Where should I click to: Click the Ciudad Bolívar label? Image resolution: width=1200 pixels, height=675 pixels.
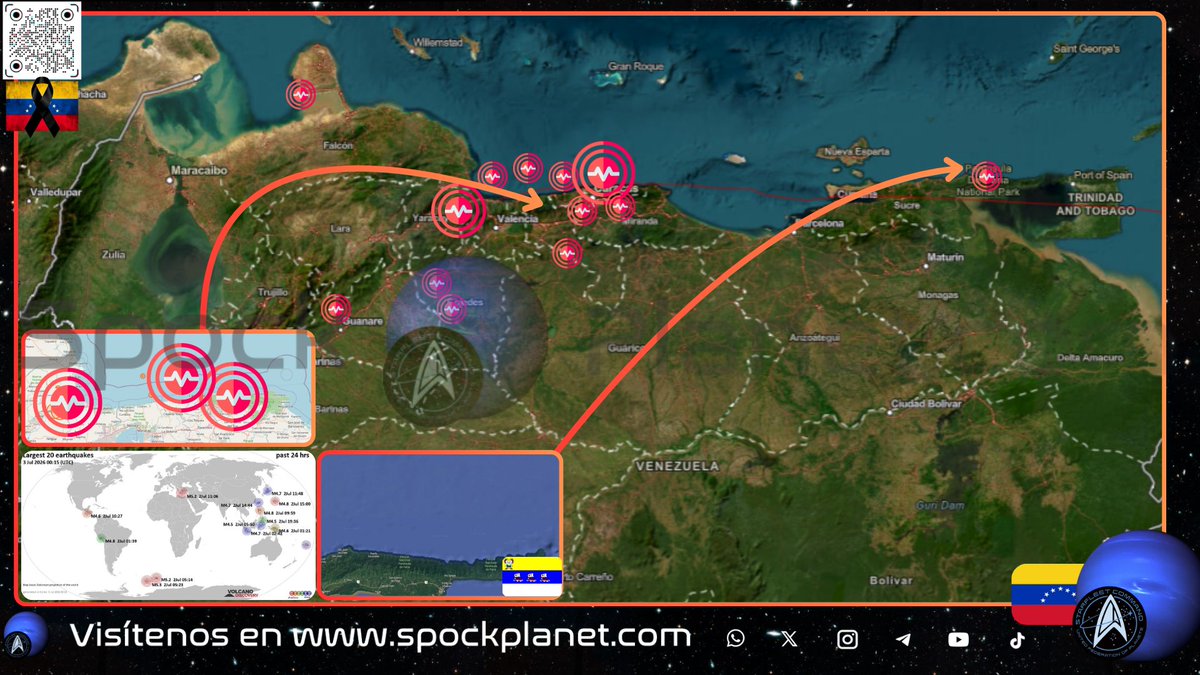(927, 404)
